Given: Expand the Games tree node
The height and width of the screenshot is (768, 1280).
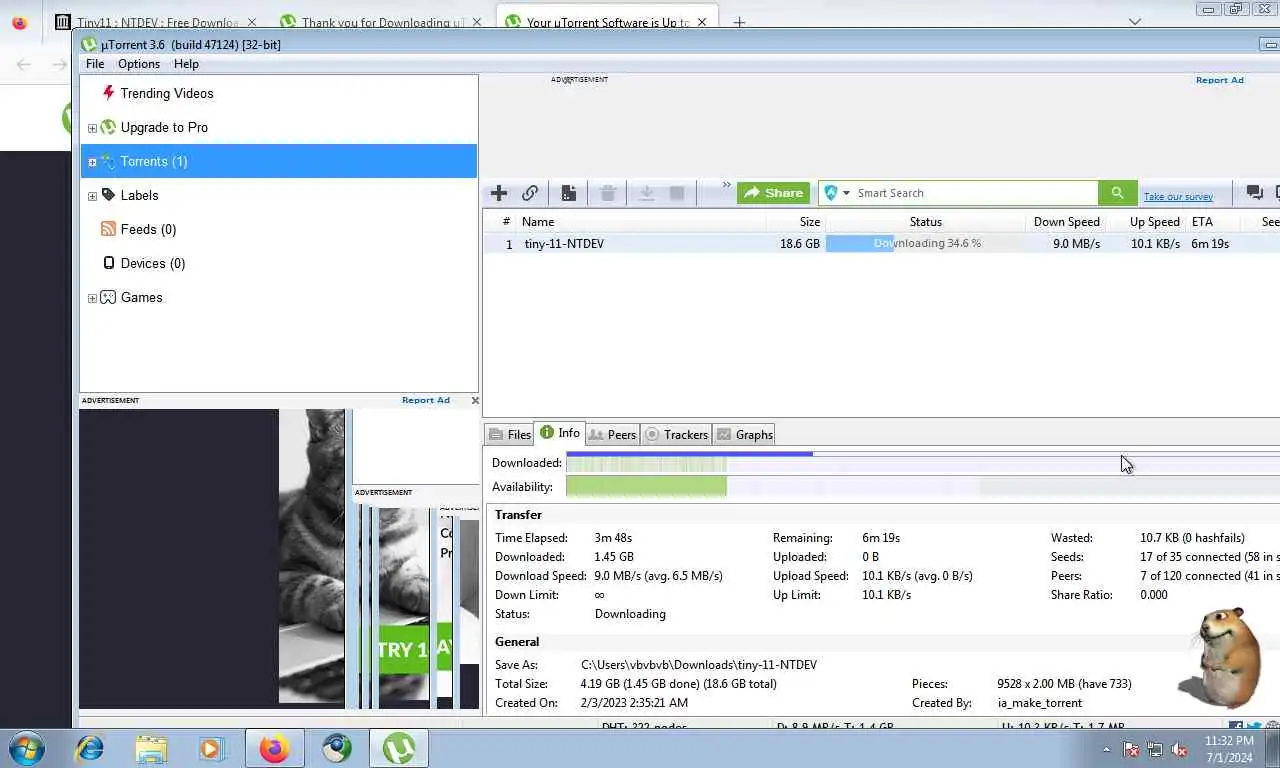Looking at the screenshot, I should tap(92, 298).
